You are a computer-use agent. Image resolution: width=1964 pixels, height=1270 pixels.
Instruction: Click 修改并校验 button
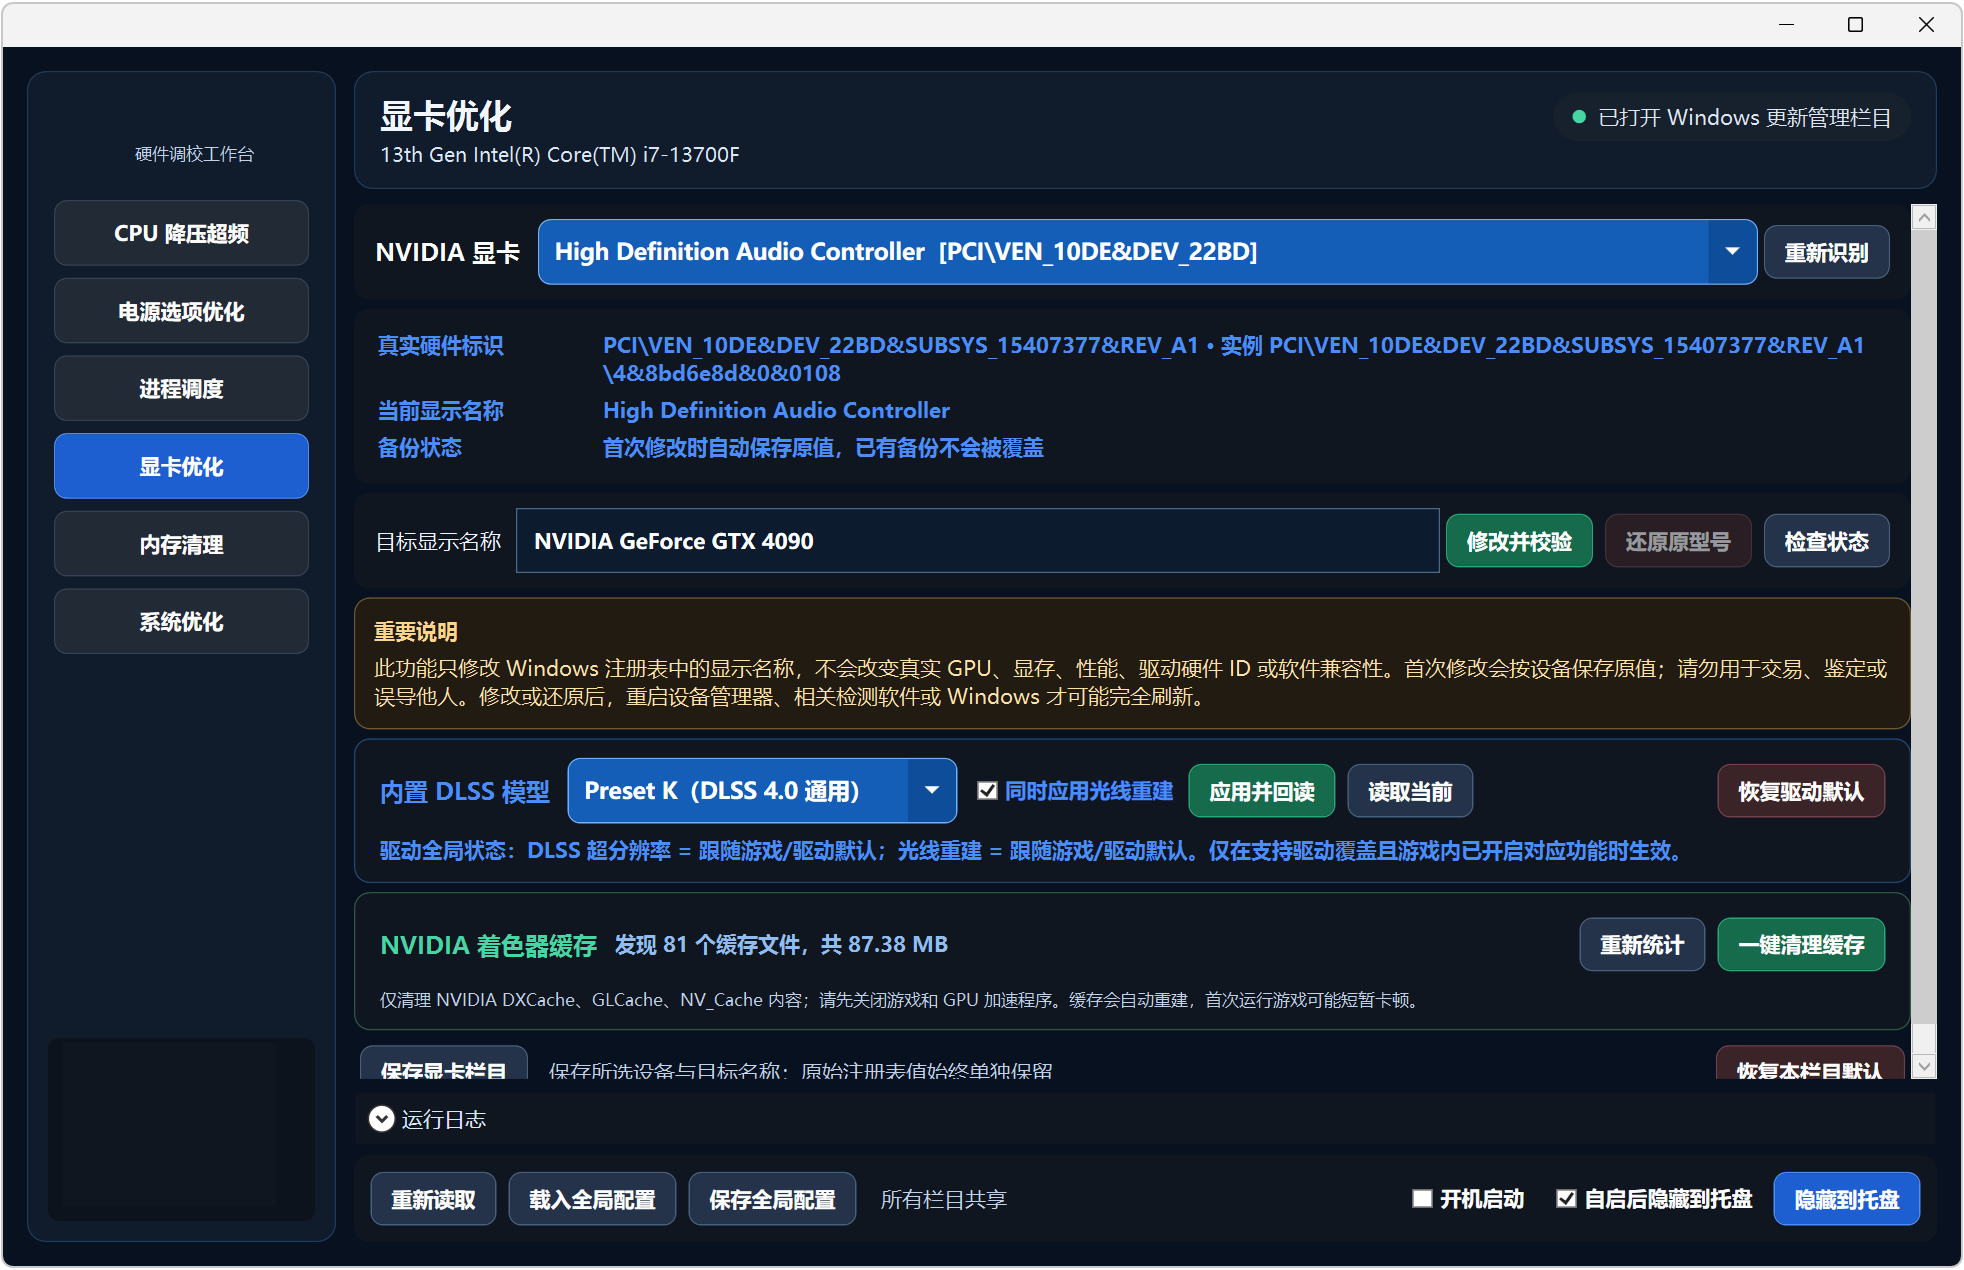point(1519,541)
